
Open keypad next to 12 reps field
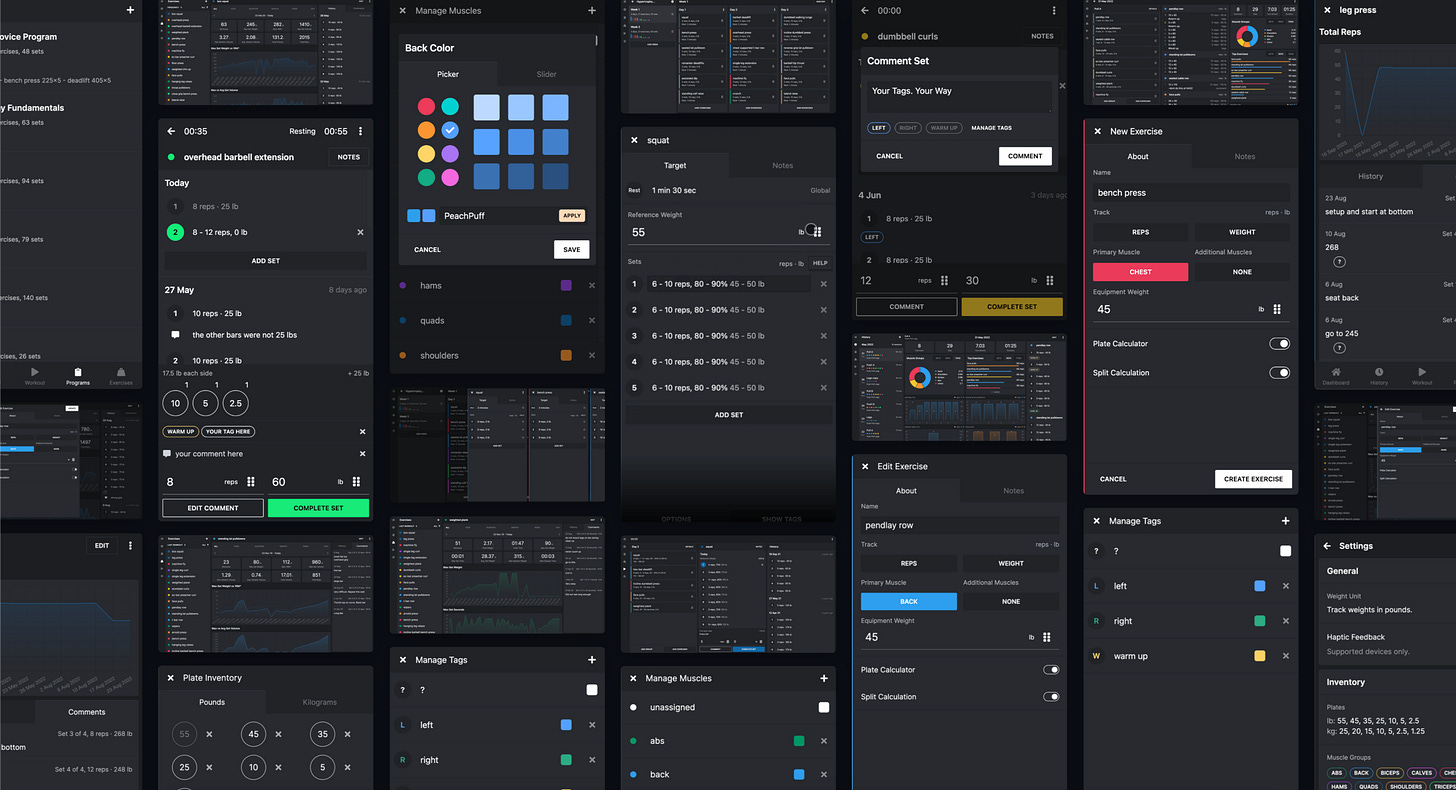944,281
